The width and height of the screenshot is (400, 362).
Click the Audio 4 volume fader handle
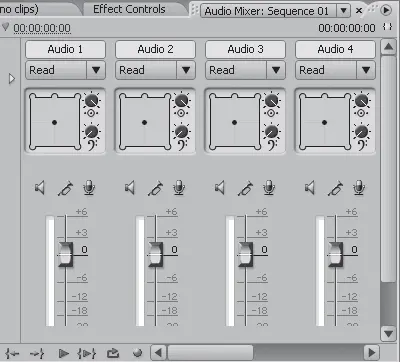point(335,255)
